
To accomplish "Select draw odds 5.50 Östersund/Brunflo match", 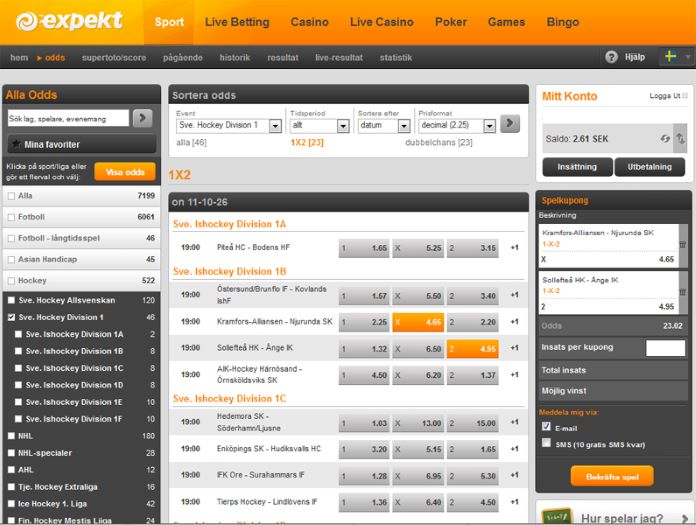I will click(418, 296).
